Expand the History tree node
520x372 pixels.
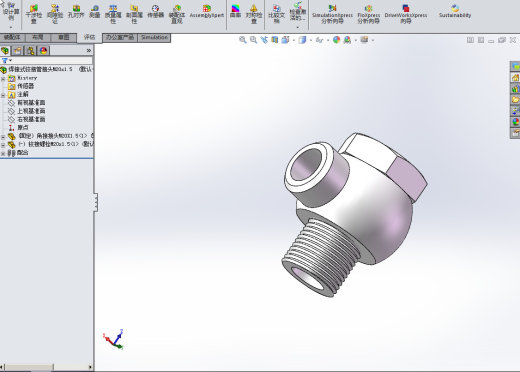pos(3,79)
